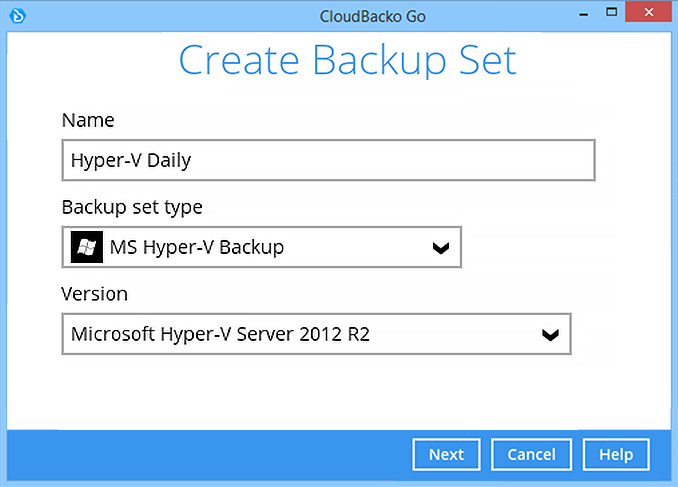The width and height of the screenshot is (678, 487).
Task: Click the Version label
Action: 94,294
